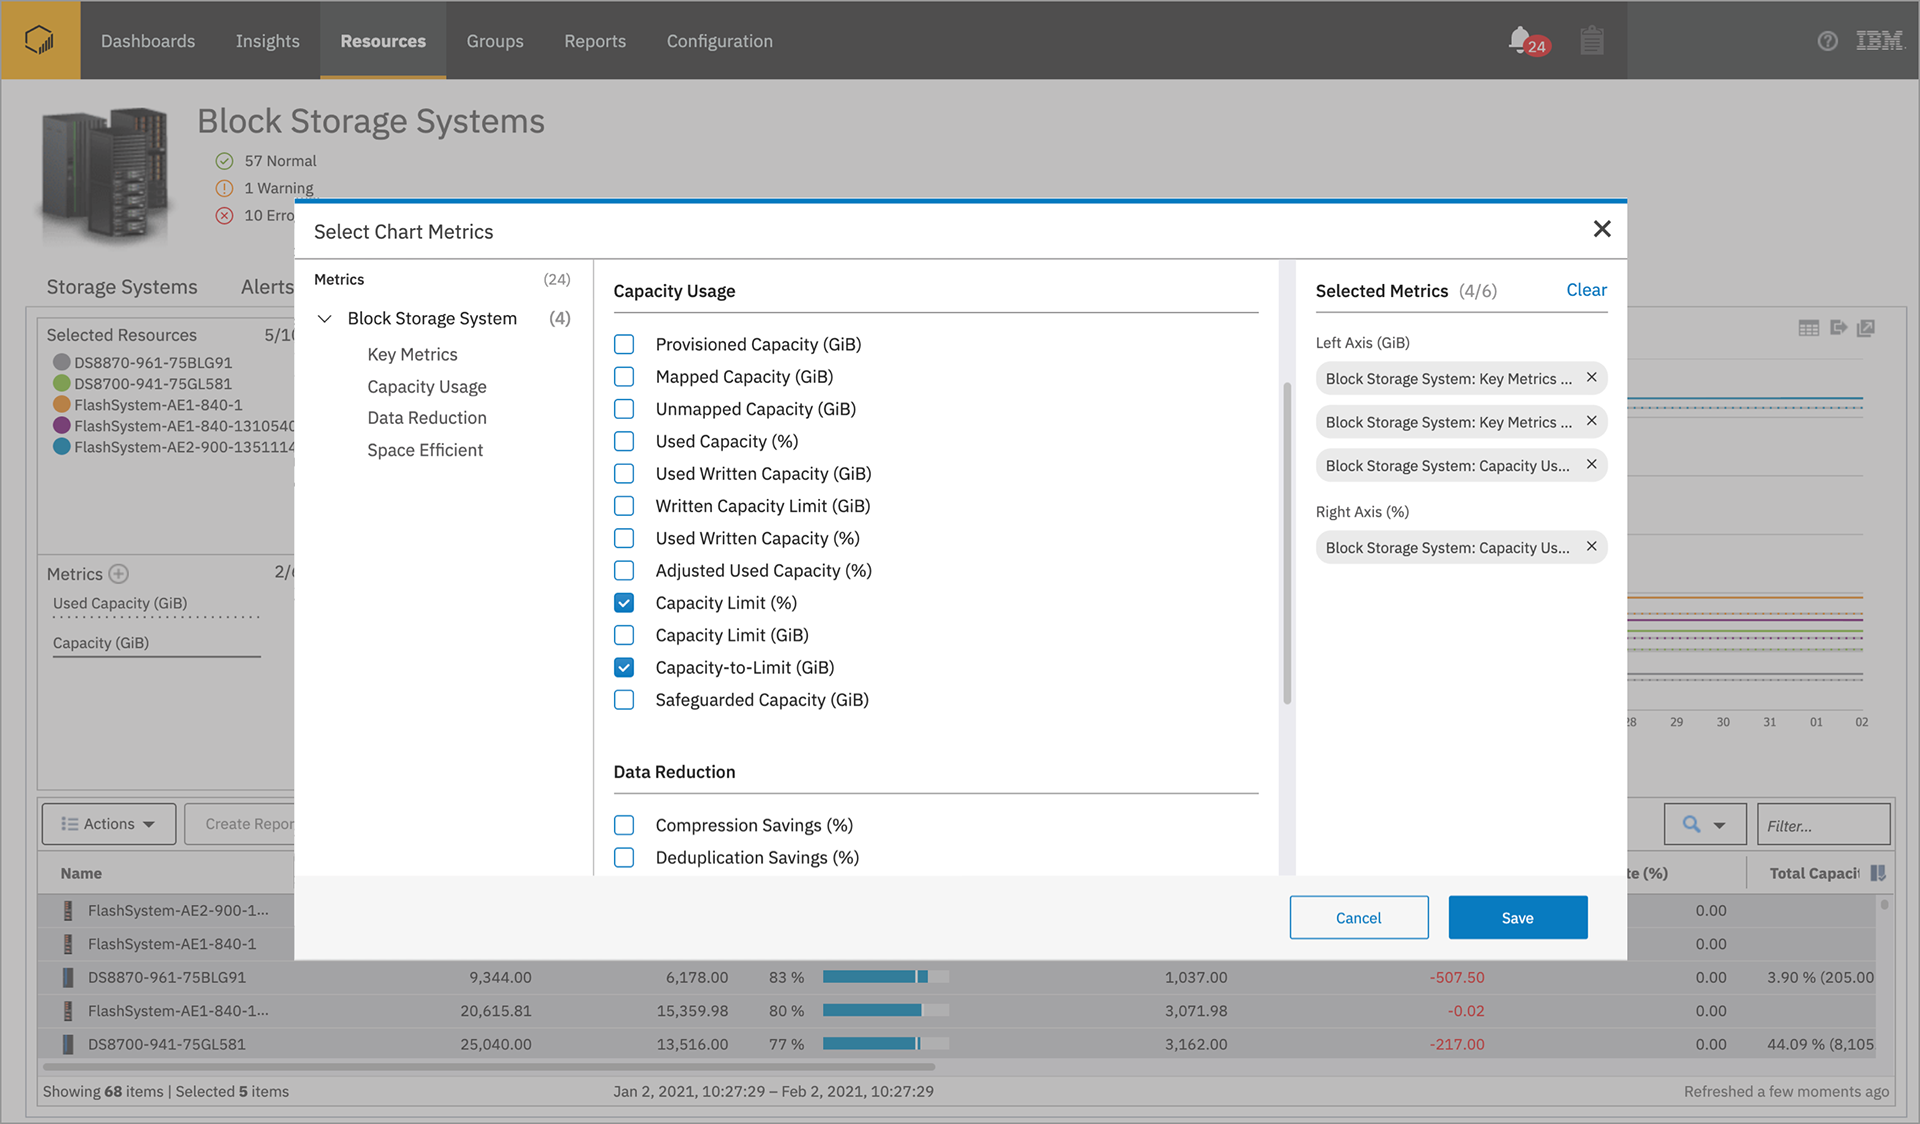Open the clipboard tasks icon
The width and height of the screenshot is (1920, 1124).
(x=1592, y=41)
